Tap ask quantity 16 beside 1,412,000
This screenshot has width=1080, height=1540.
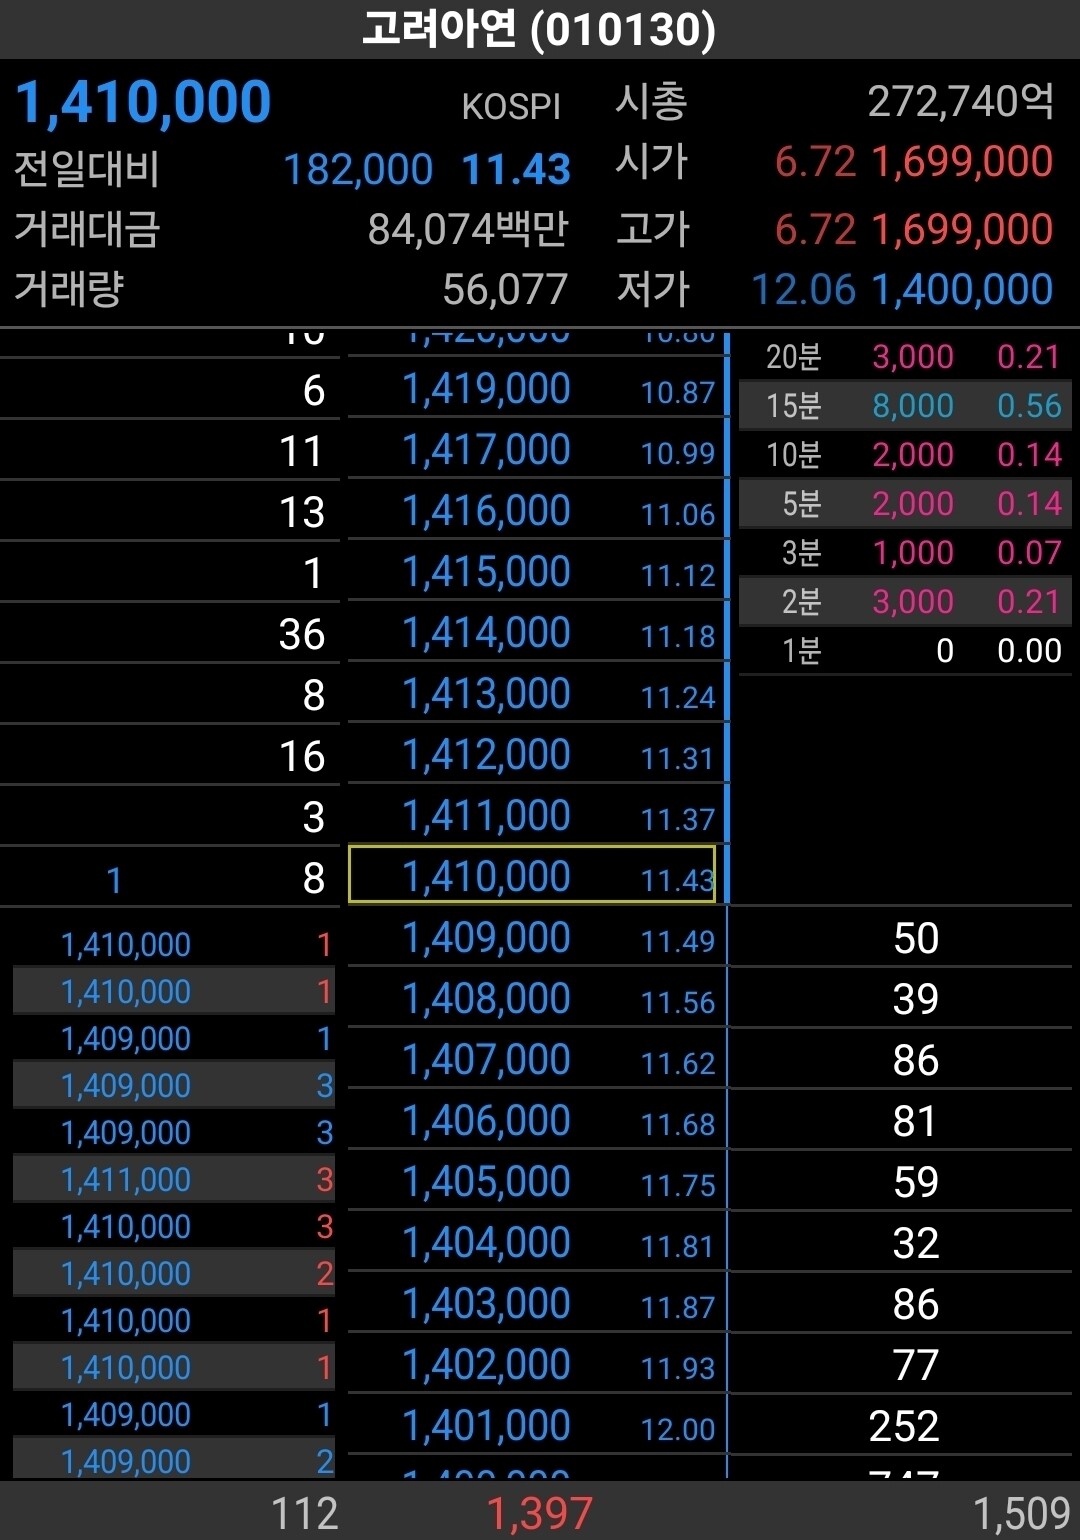[302, 756]
